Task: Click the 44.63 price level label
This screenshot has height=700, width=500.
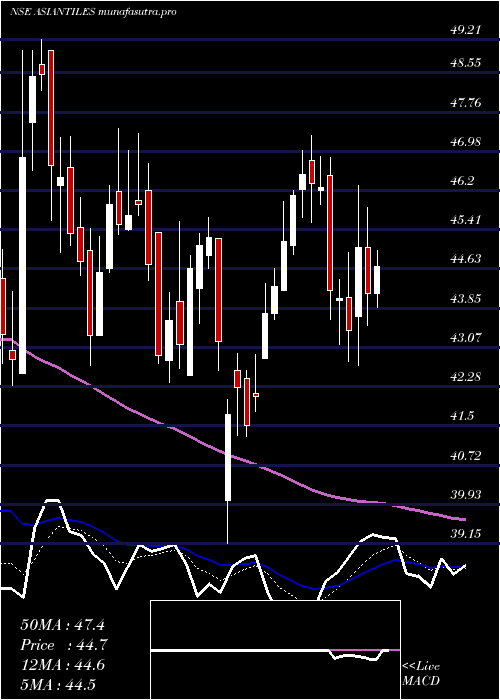Action: 465,259
